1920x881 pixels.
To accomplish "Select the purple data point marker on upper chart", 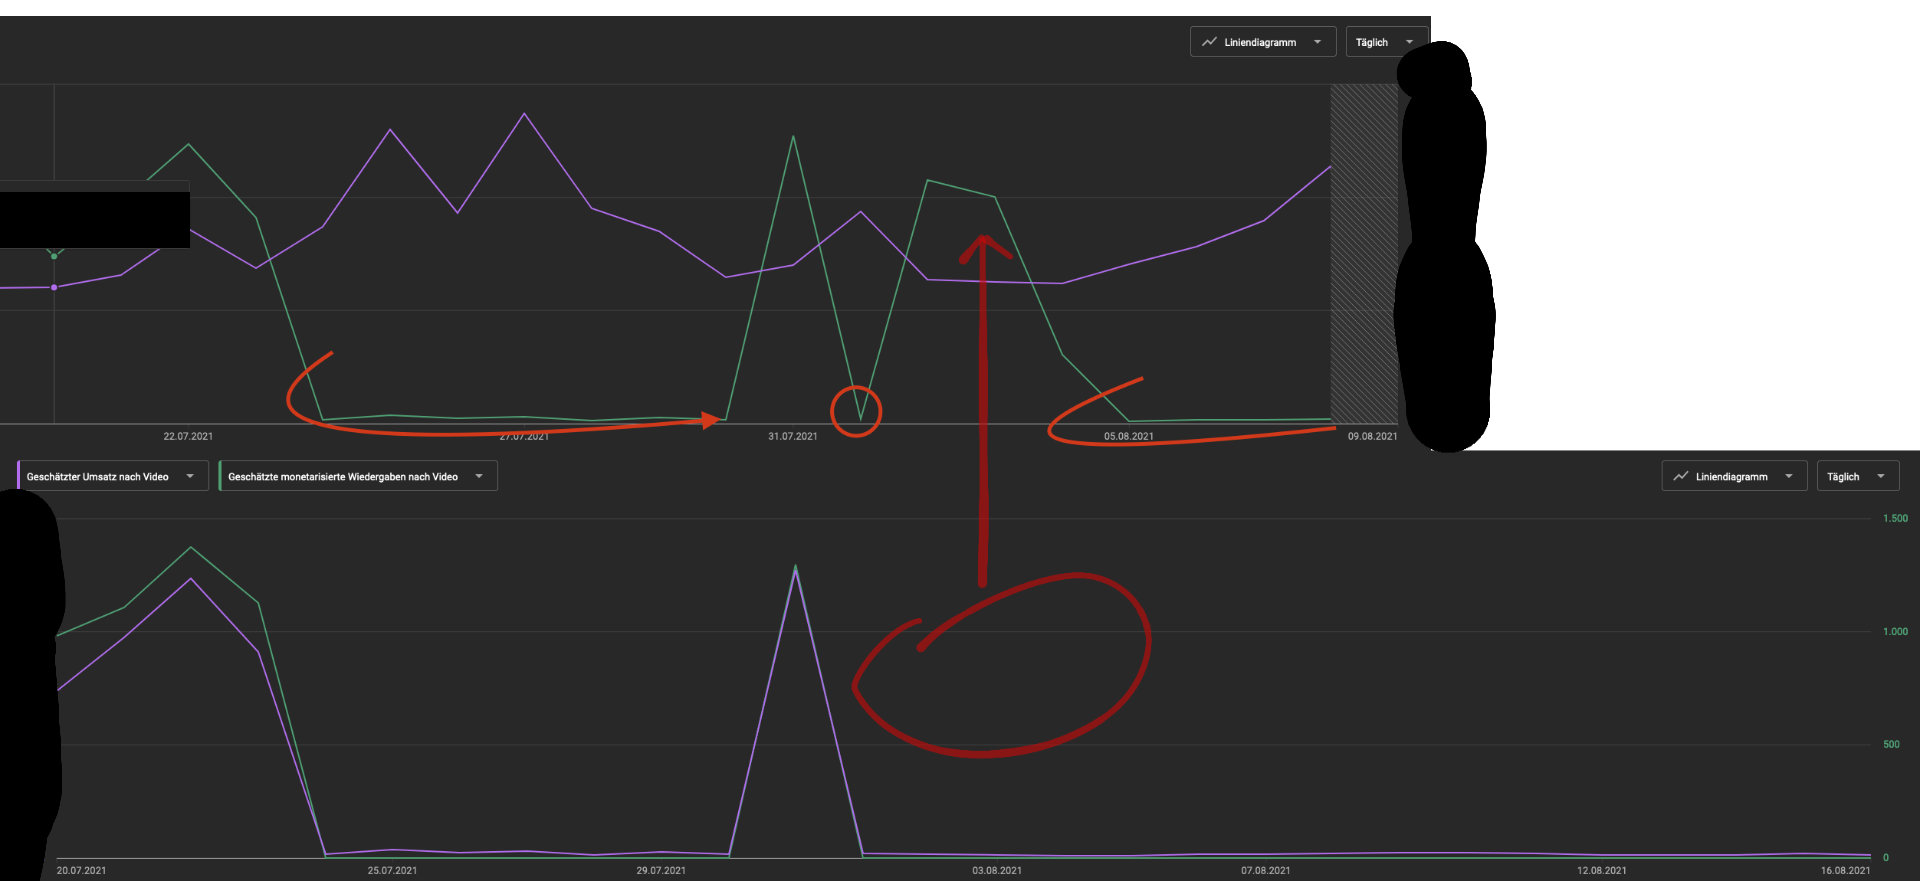I will (x=54, y=287).
